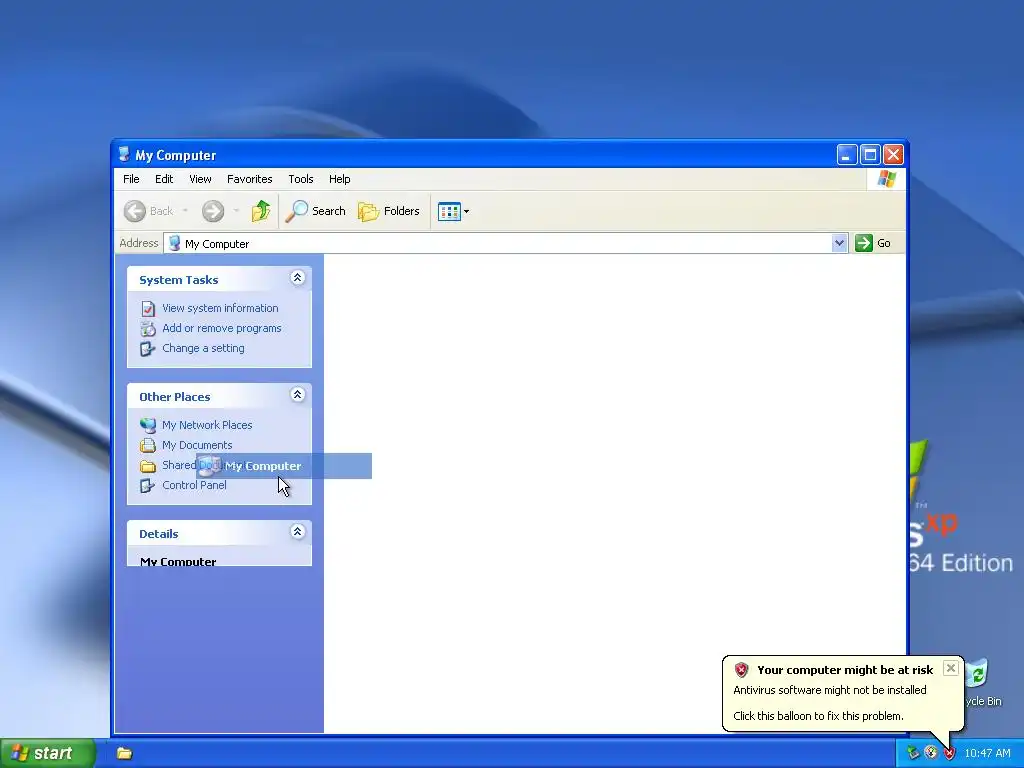Click the Windows flag throbber logo
Screen dimensions: 1024x768
click(x=886, y=179)
